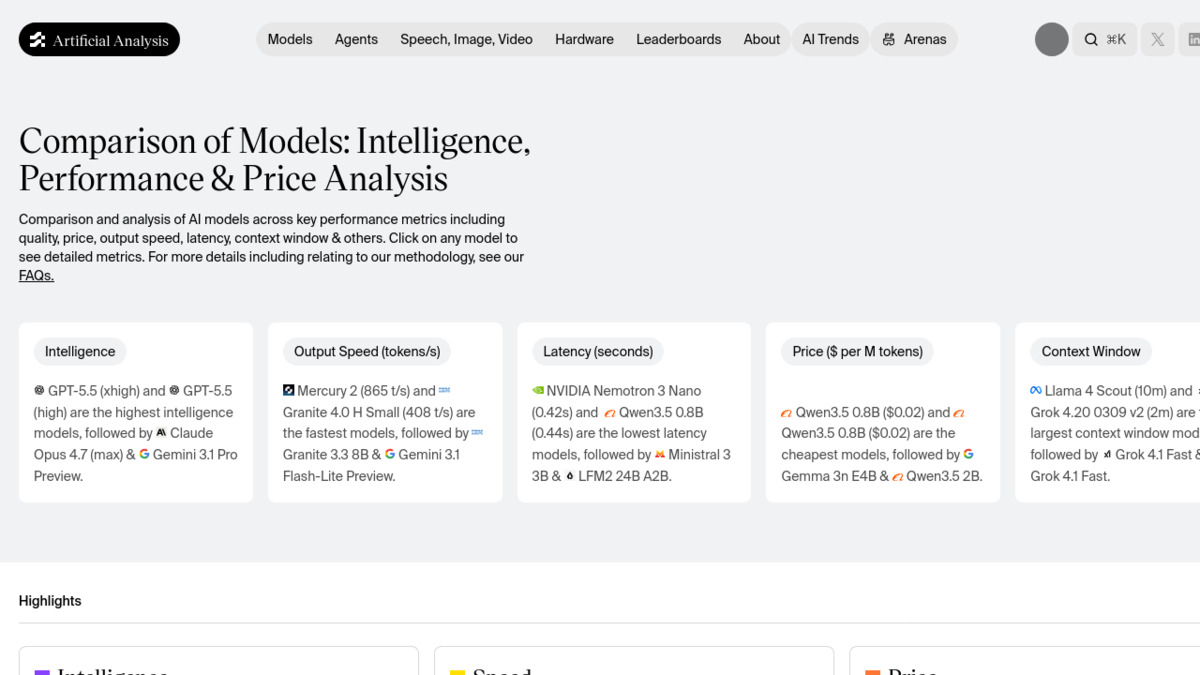The image size is (1200, 675).
Task: Open the Hardware menu
Action: (584, 40)
